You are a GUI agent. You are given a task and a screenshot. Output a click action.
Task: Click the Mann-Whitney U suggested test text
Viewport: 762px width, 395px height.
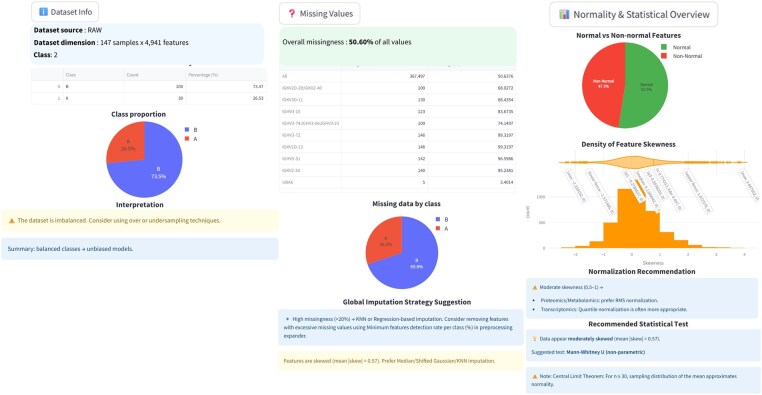point(606,352)
